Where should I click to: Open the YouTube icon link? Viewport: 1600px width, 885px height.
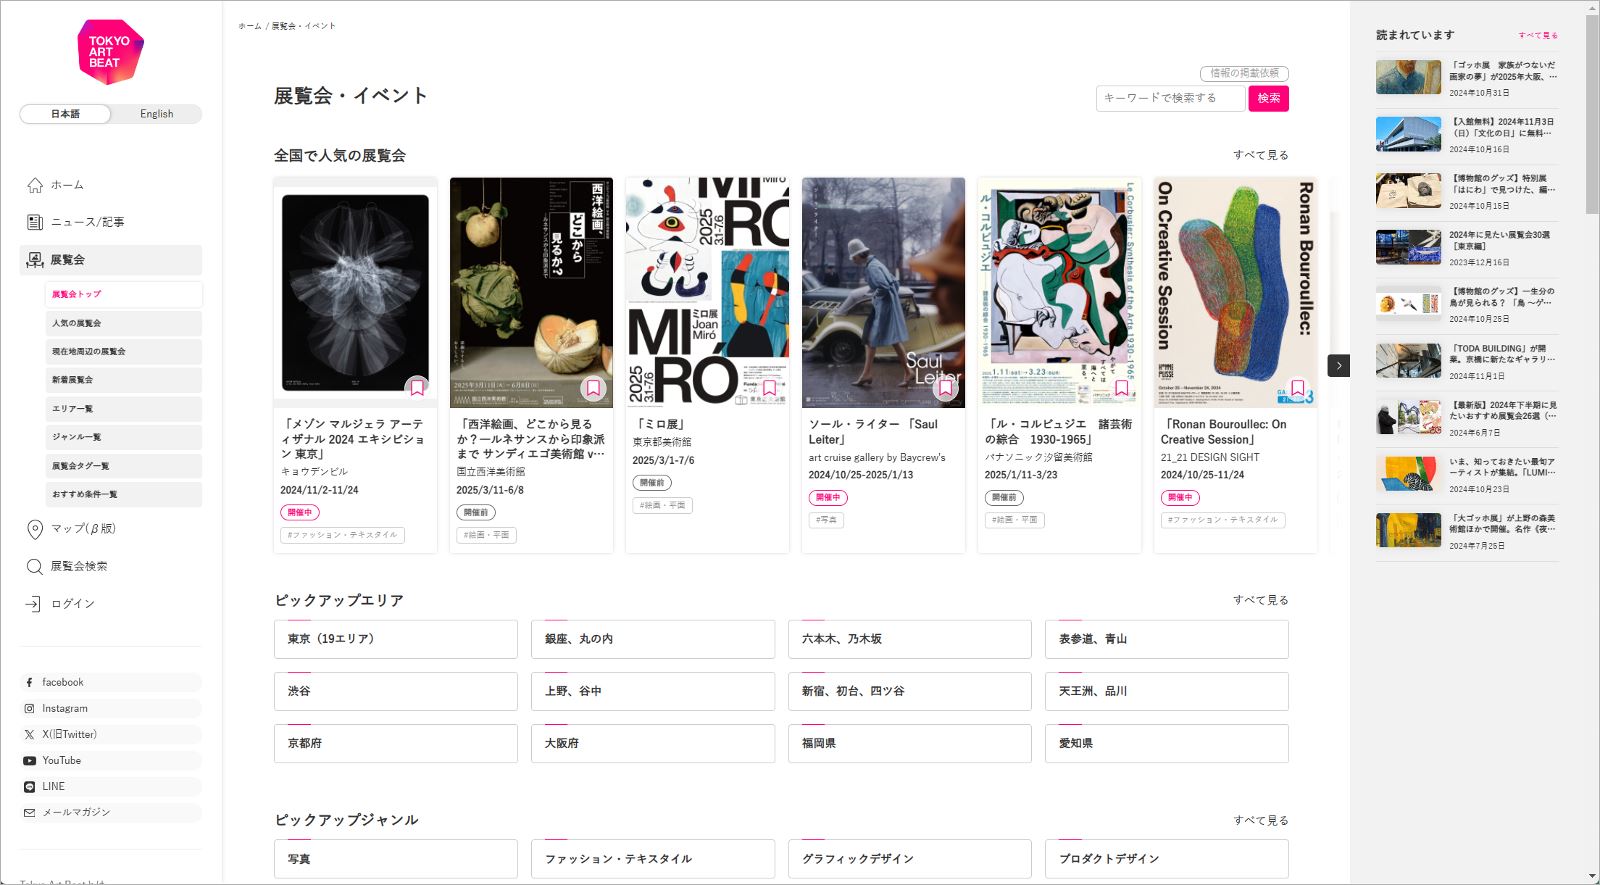pyautogui.click(x=29, y=760)
